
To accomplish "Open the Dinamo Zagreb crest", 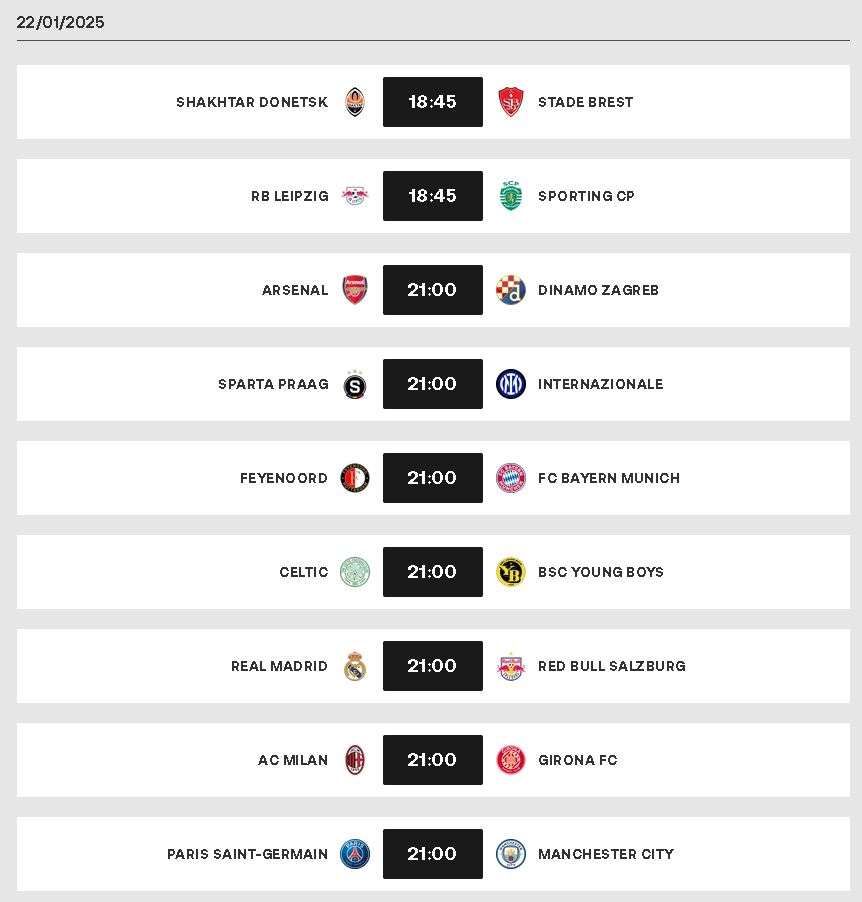I will tap(510, 290).
